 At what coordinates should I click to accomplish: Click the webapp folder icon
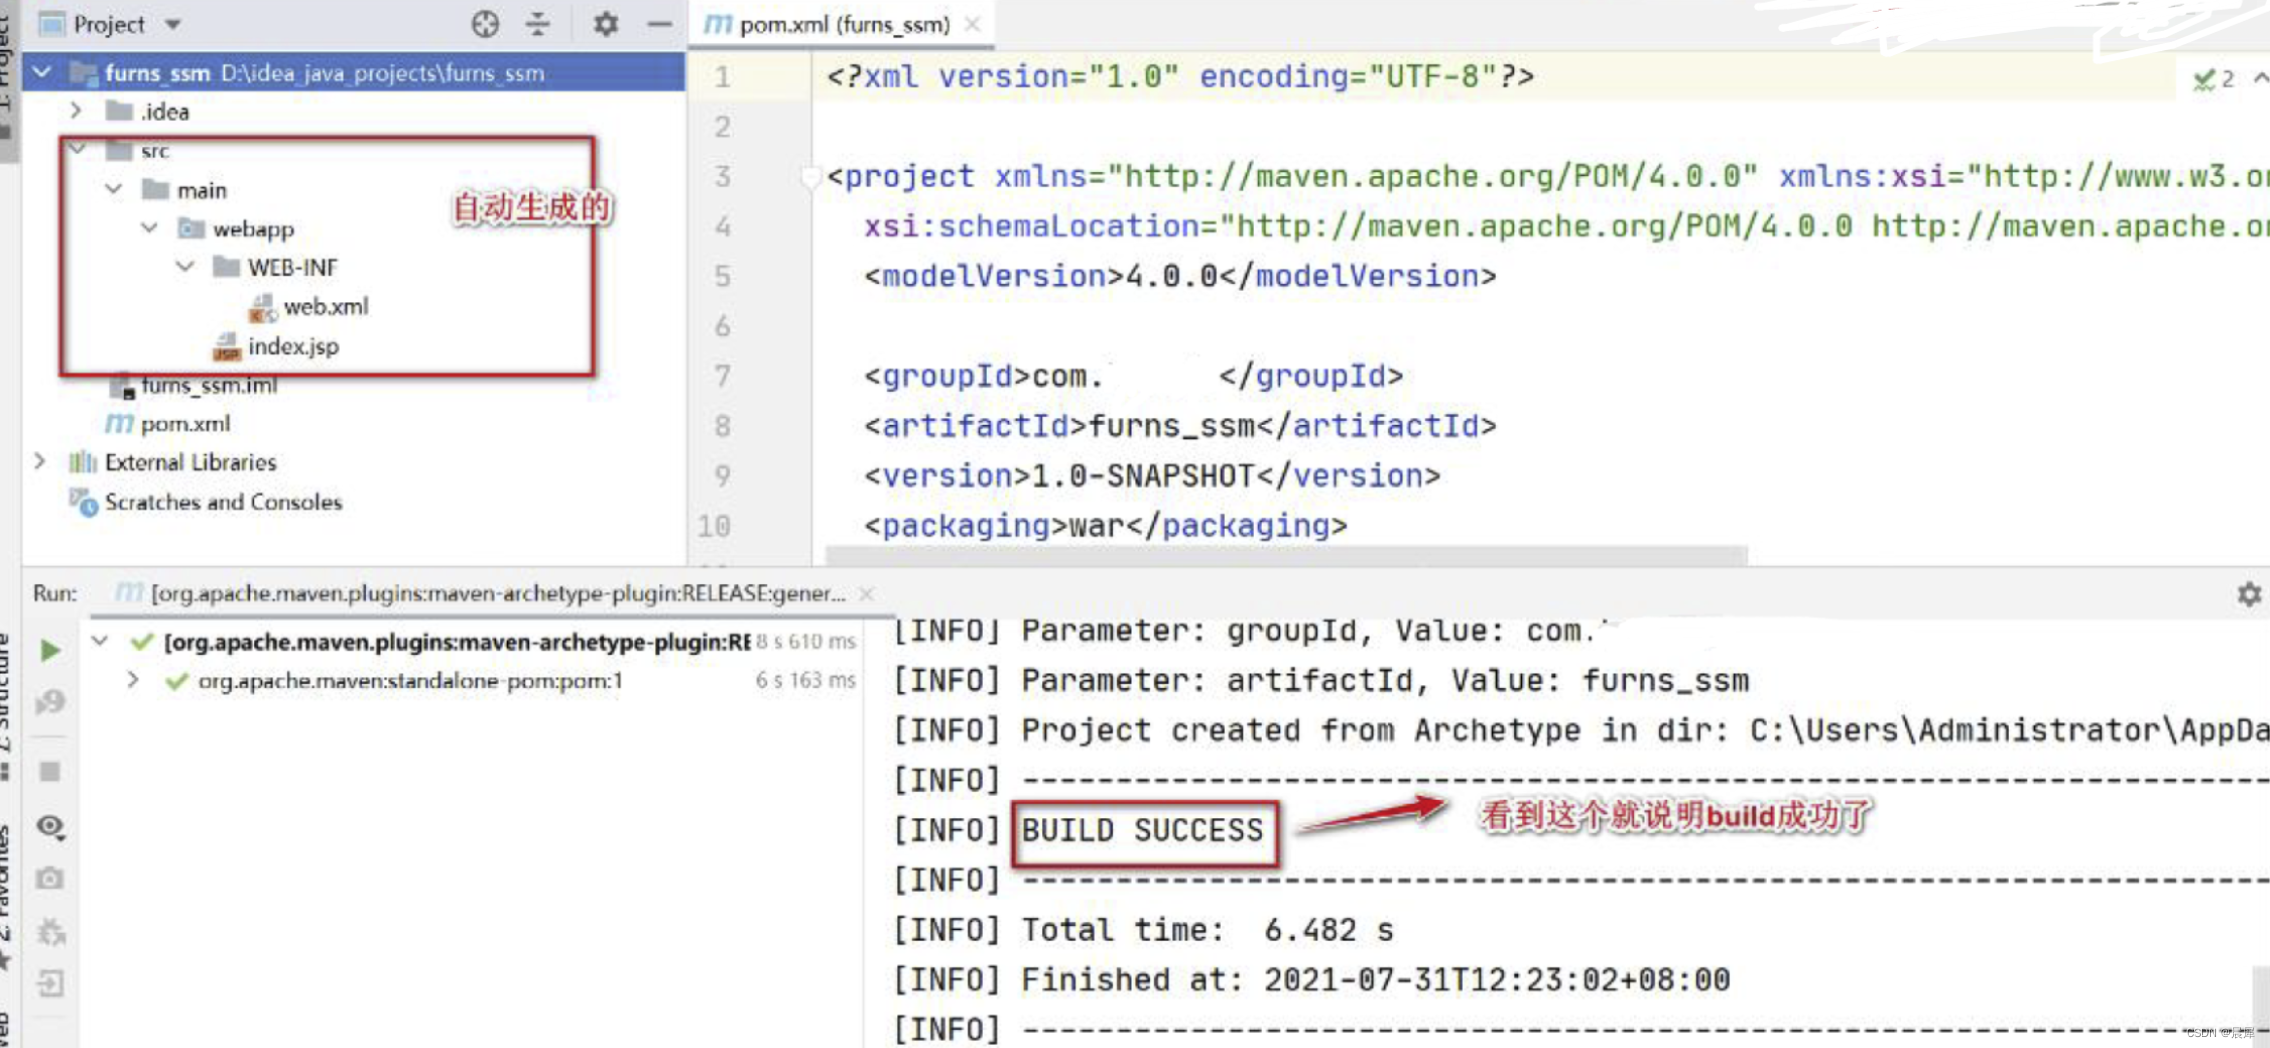(191, 228)
